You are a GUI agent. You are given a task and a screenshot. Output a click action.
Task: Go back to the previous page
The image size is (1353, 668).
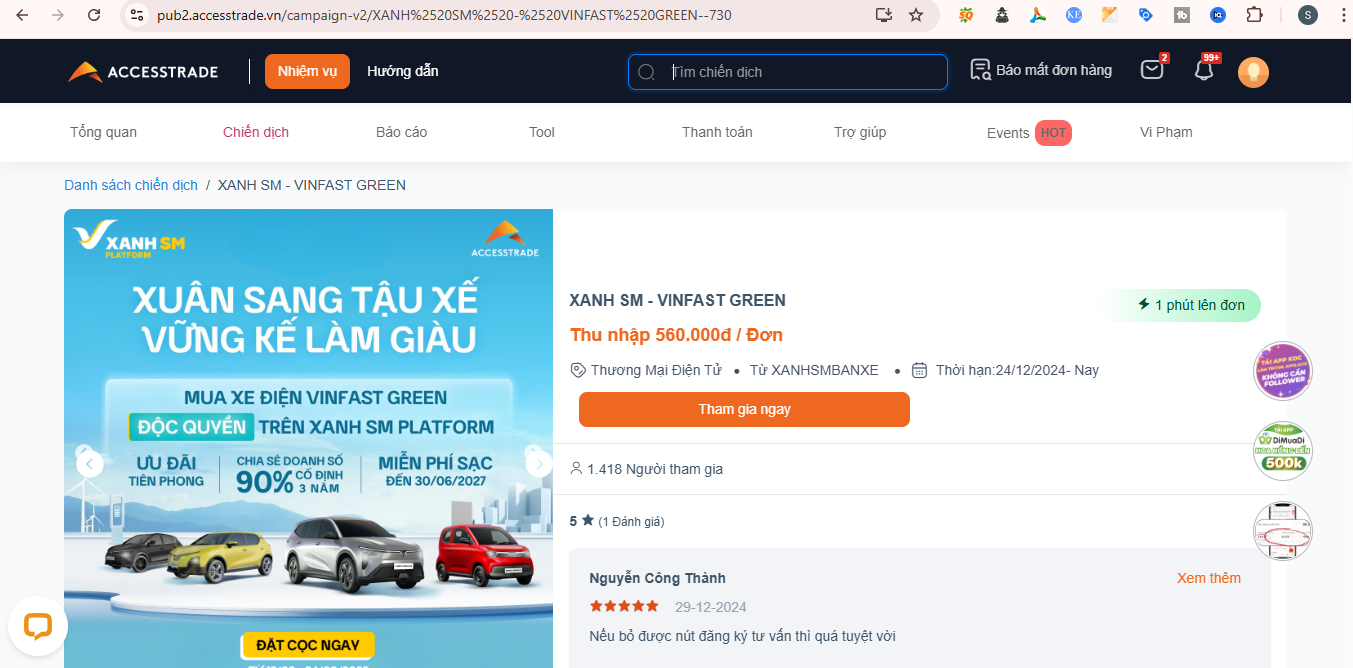[x=22, y=15]
